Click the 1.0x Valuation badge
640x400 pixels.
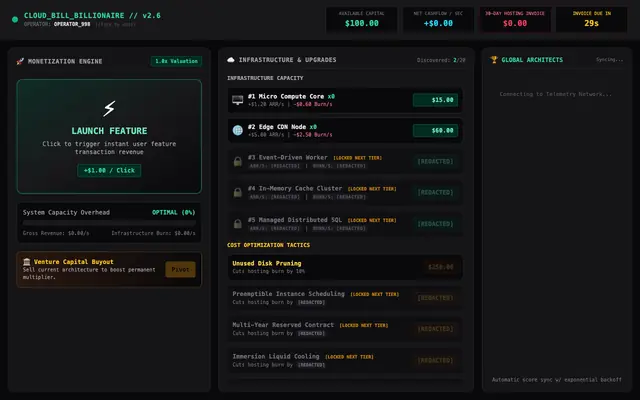click(x=176, y=61)
